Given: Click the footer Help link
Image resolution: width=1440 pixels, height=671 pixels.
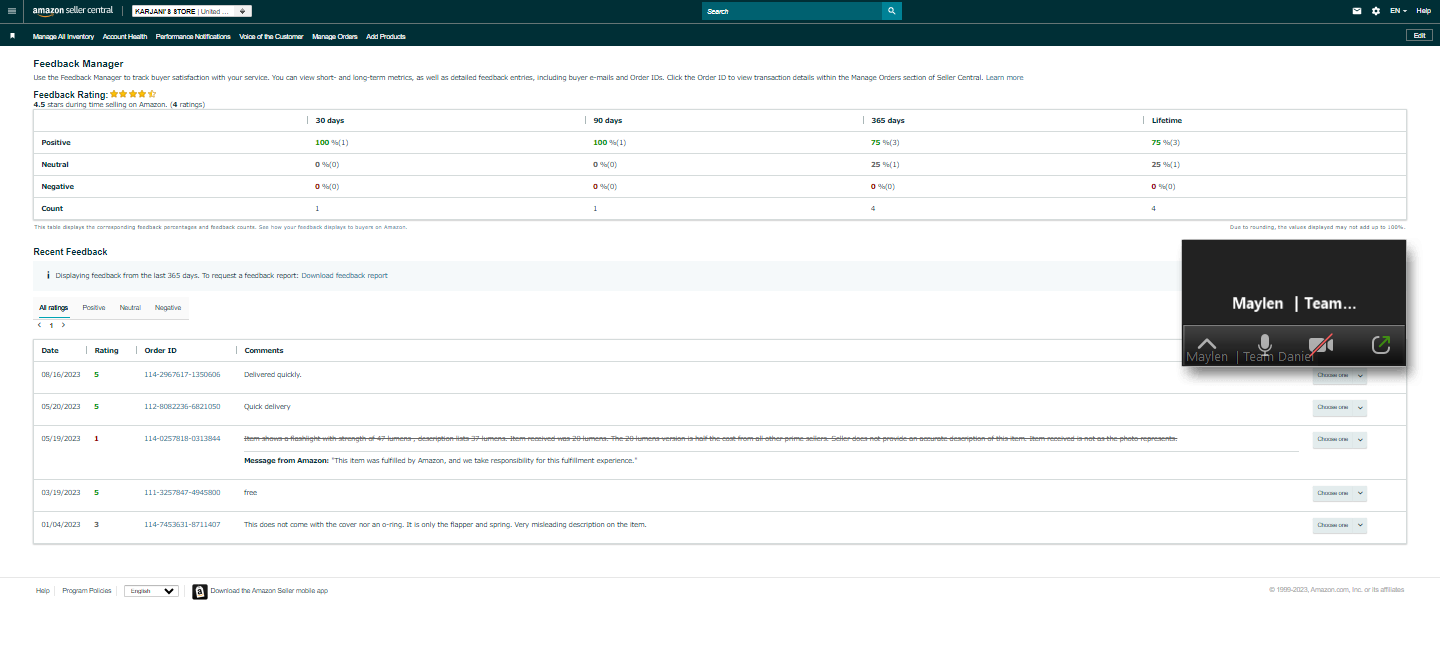Looking at the screenshot, I should point(43,591).
